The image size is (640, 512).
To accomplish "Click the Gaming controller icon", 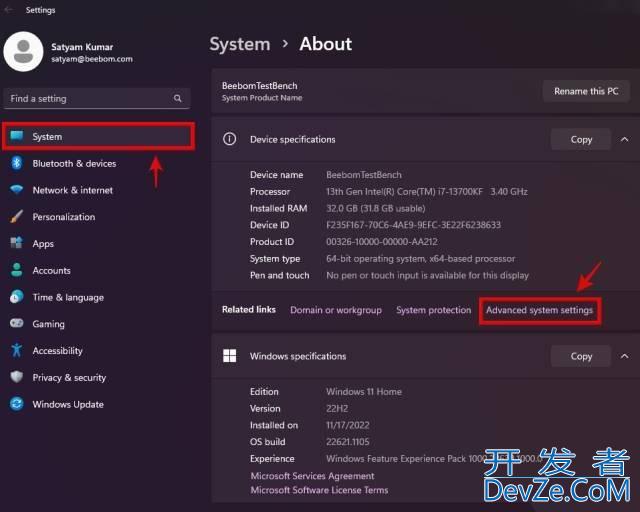I will [x=17, y=323].
